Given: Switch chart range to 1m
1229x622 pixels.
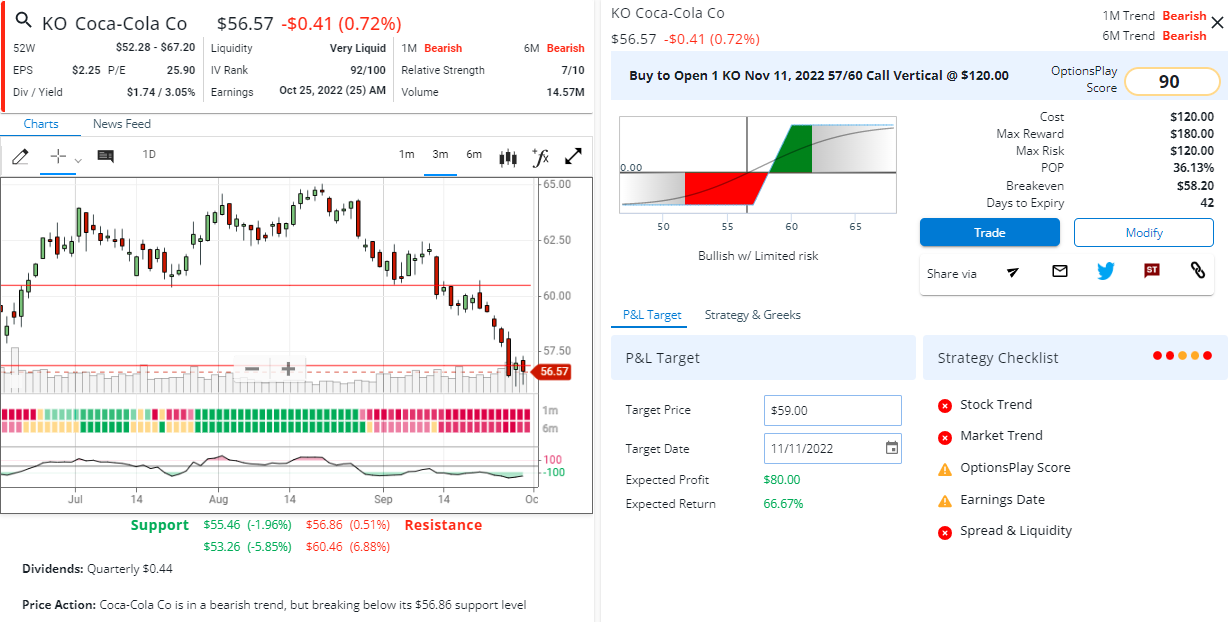Looking at the screenshot, I should [407, 154].
